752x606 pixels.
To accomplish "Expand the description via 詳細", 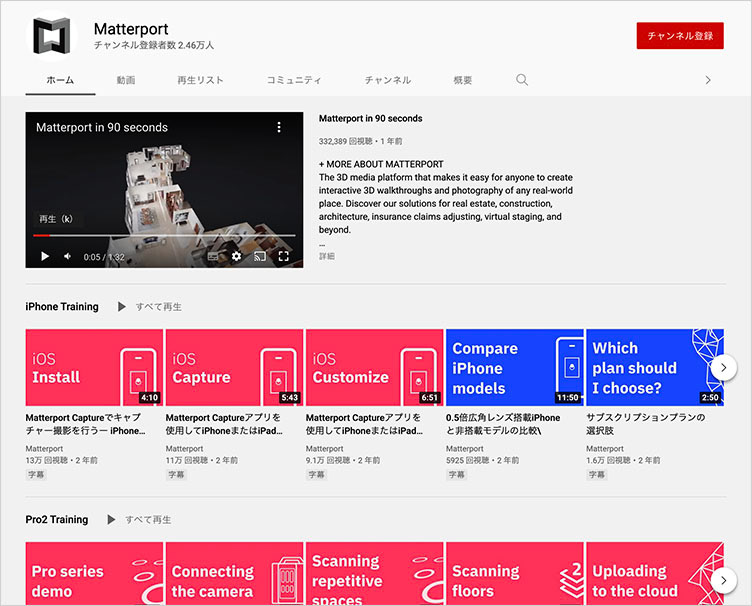I will [x=327, y=256].
